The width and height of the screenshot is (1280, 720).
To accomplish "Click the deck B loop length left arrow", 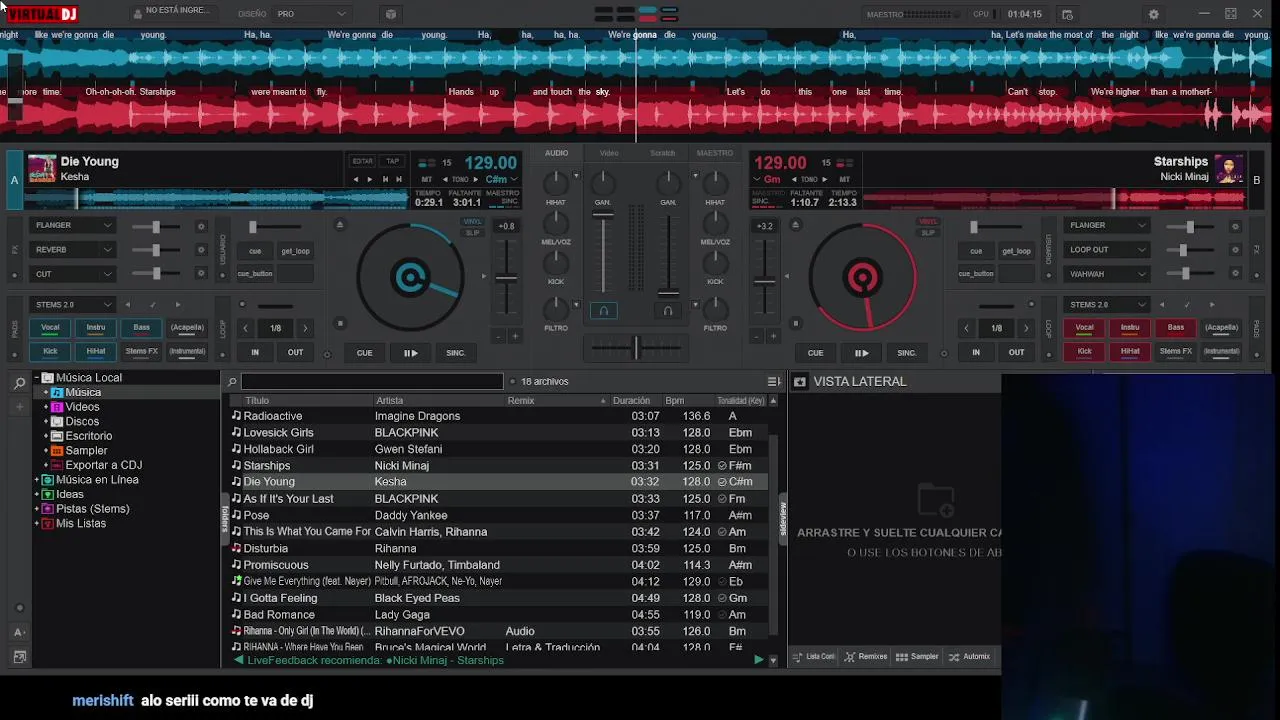I will click(x=967, y=328).
